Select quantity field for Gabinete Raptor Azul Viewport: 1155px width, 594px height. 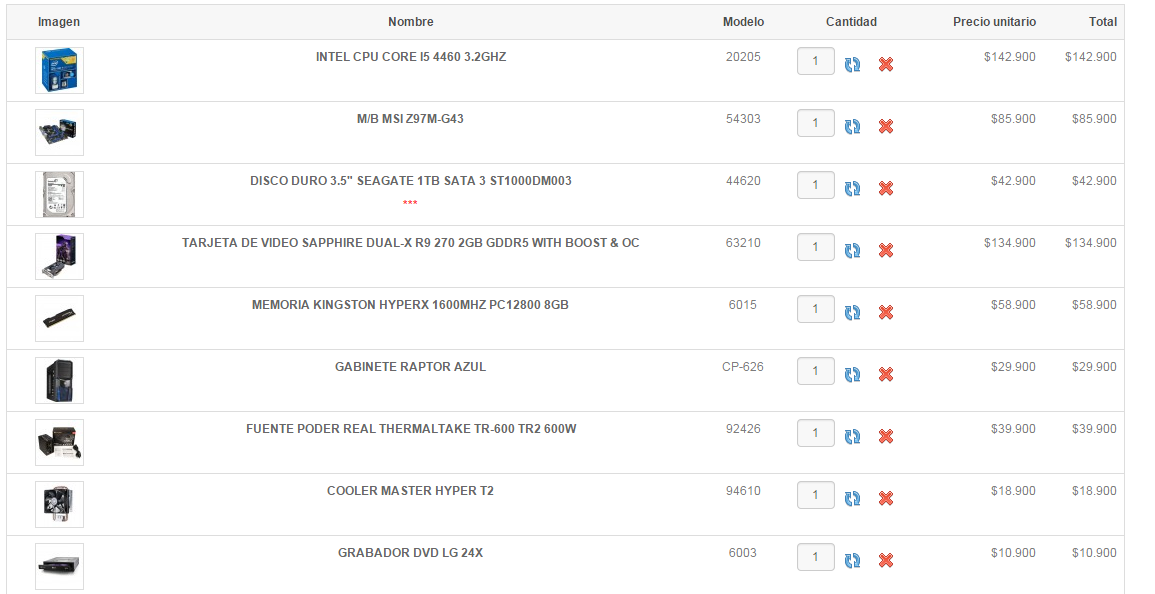tap(815, 371)
